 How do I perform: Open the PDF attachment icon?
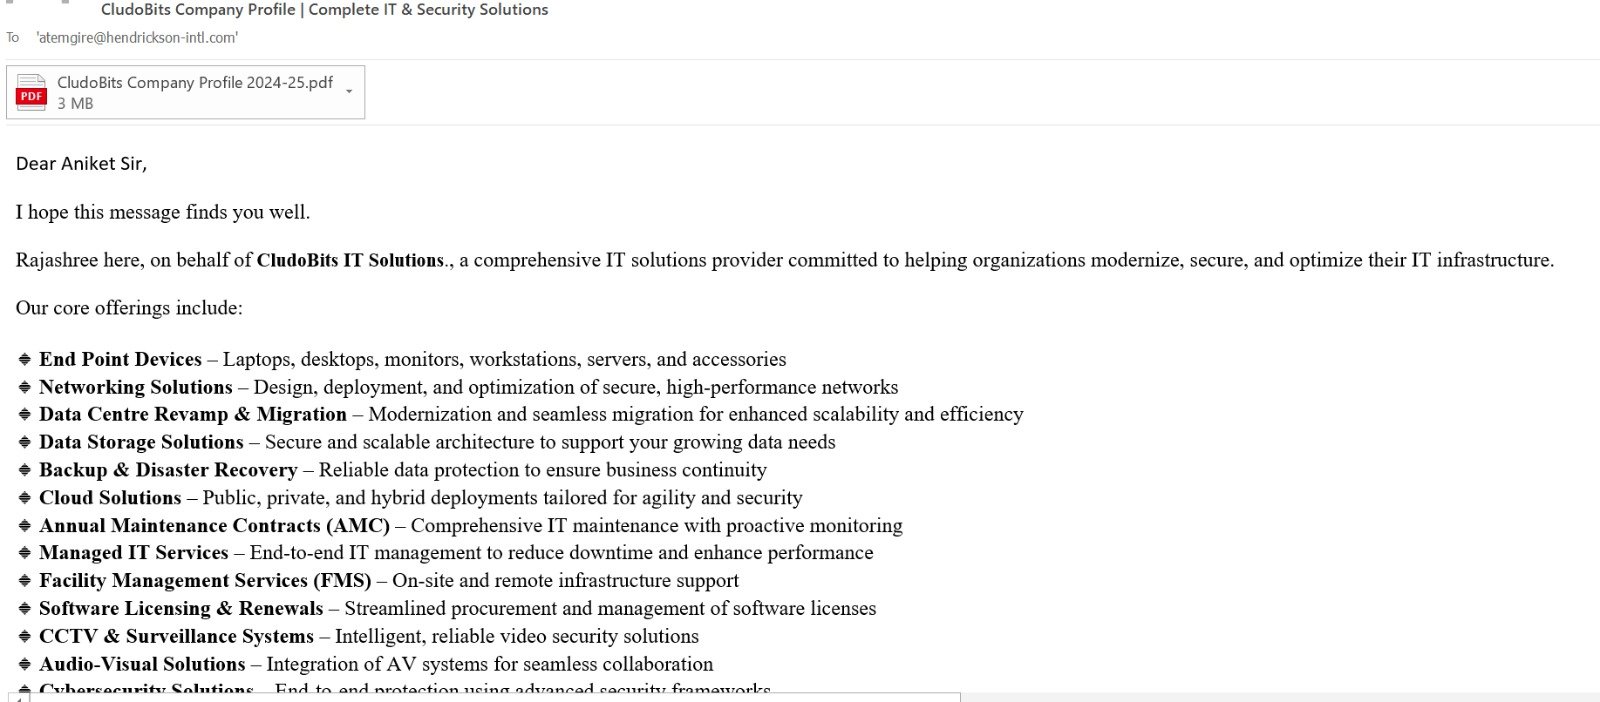tap(31, 92)
